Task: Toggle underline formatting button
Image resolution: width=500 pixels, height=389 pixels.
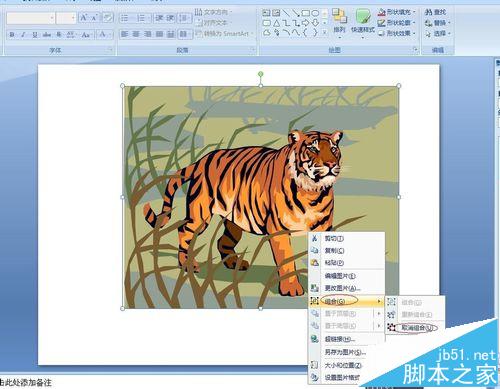Action: tap(35, 34)
